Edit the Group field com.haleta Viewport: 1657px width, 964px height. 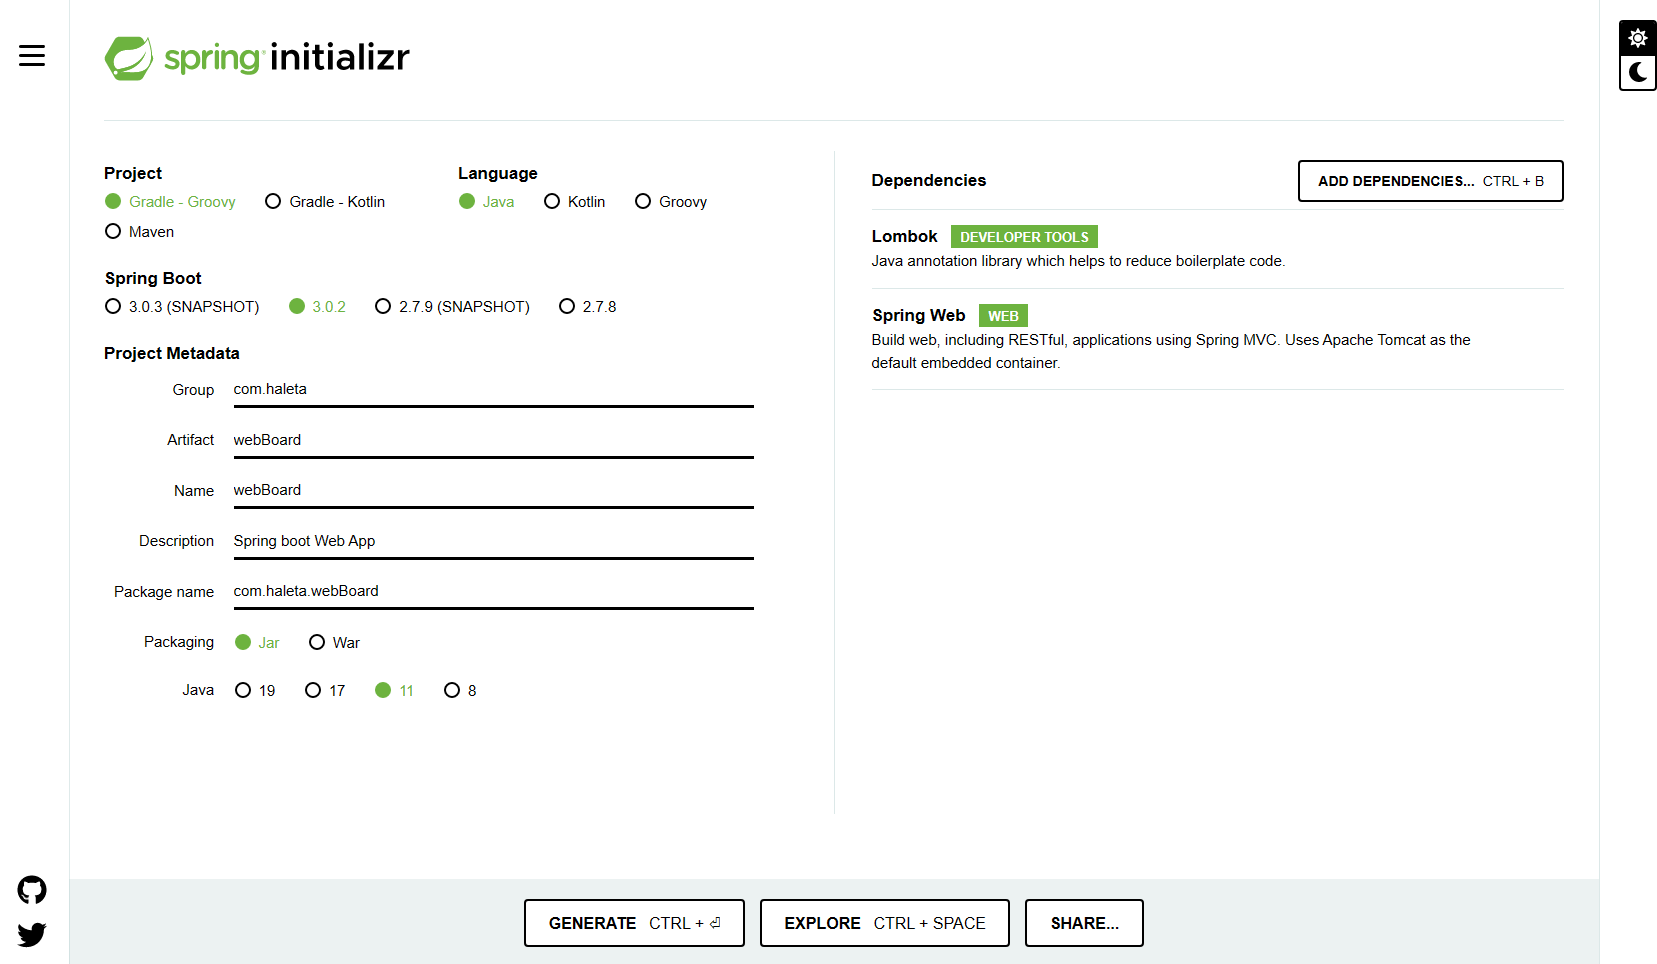pyautogui.click(x=494, y=390)
